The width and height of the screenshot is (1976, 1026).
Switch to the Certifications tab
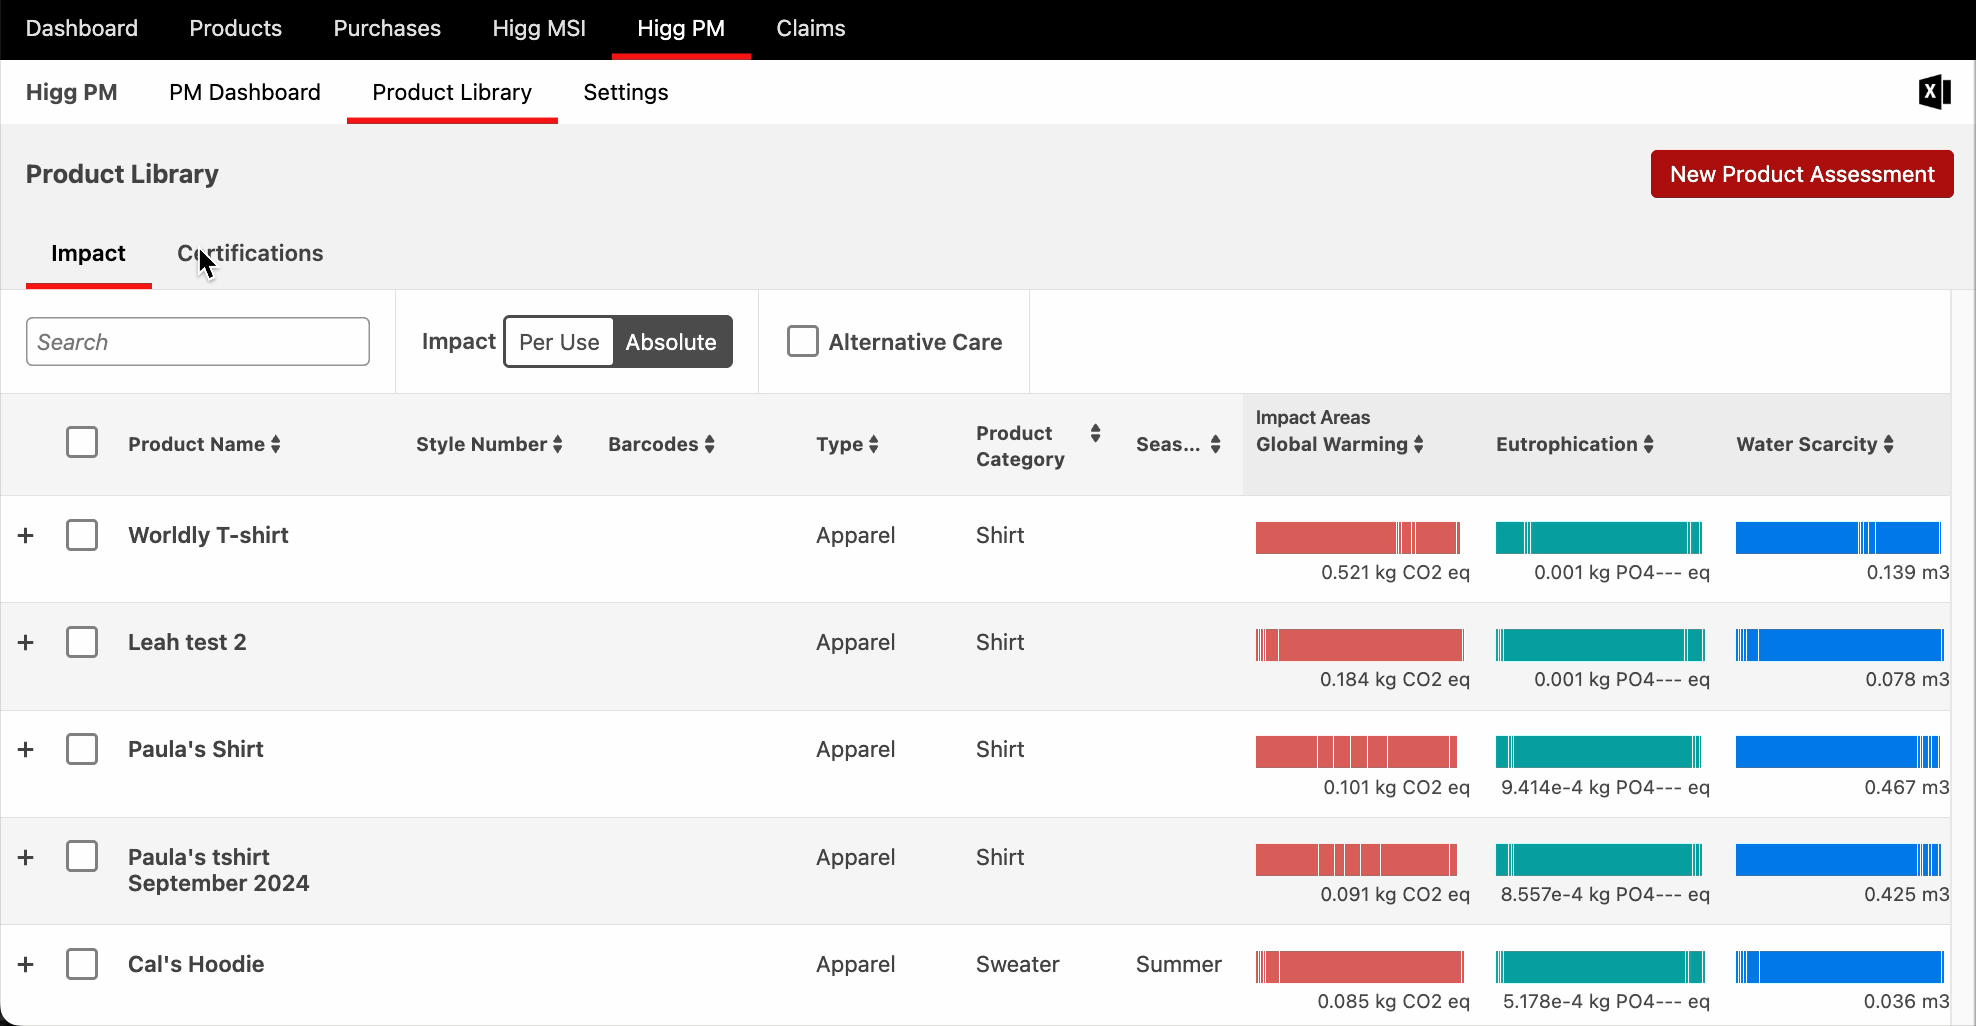pos(250,253)
